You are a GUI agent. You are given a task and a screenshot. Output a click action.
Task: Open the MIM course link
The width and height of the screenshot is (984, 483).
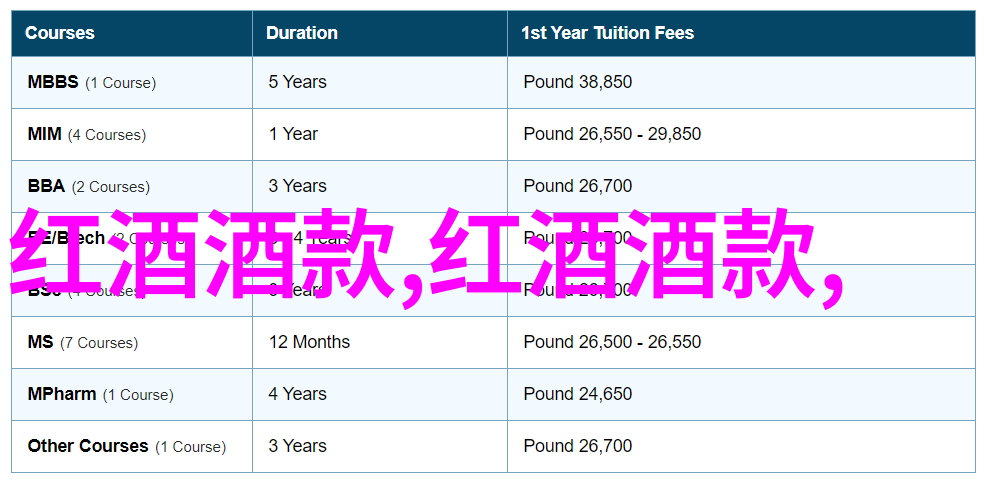tap(45, 134)
